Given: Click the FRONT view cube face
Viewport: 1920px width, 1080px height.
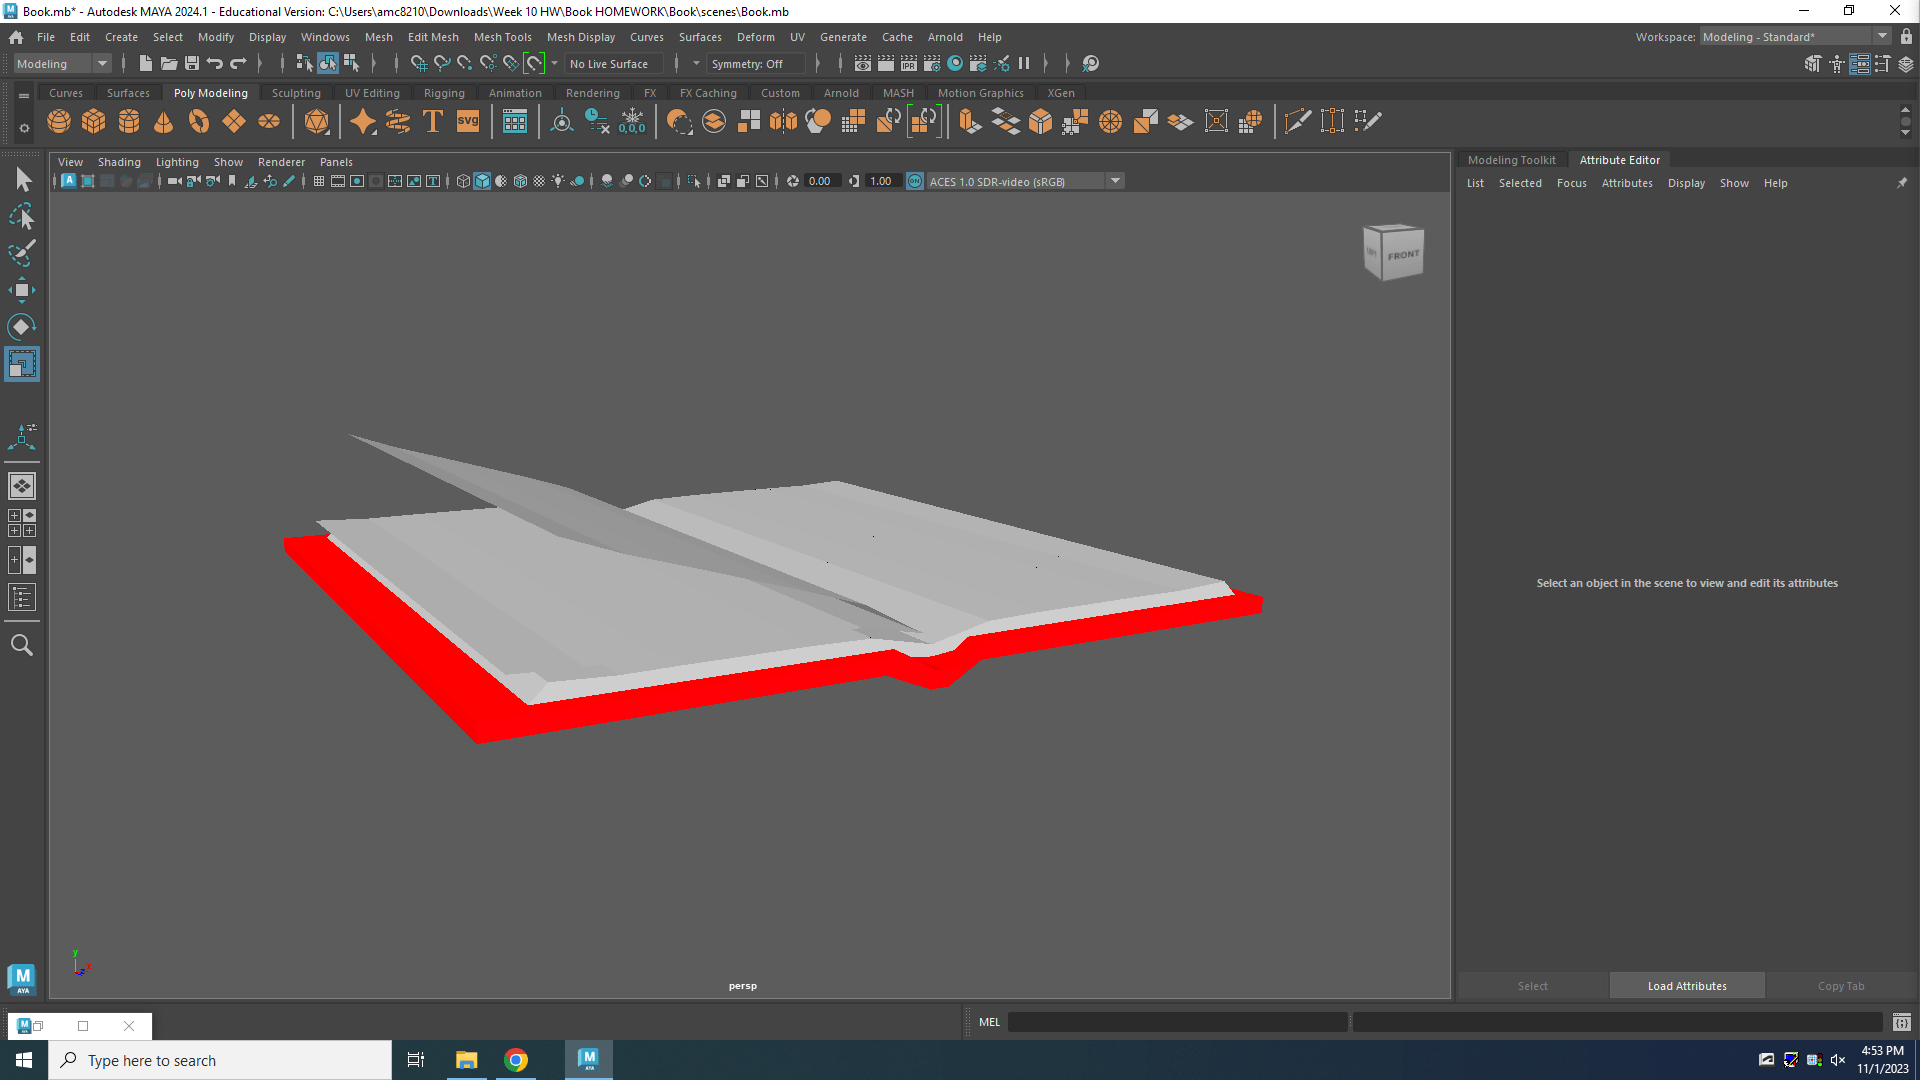Looking at the screenshot, I should click(1402, 255).
